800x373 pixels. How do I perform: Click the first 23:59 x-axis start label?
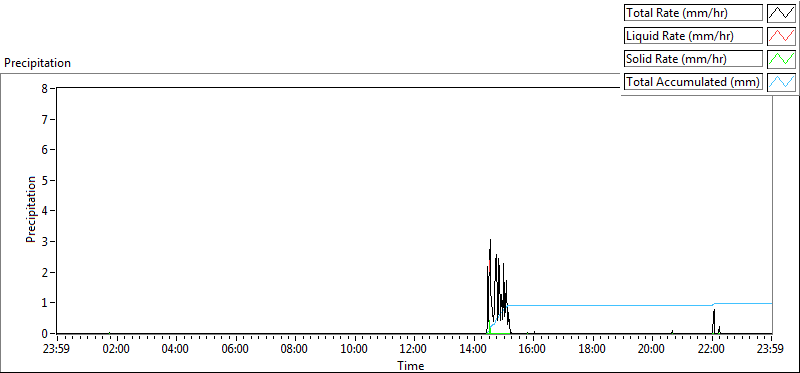pyautogui.click(x=57, y=350)
